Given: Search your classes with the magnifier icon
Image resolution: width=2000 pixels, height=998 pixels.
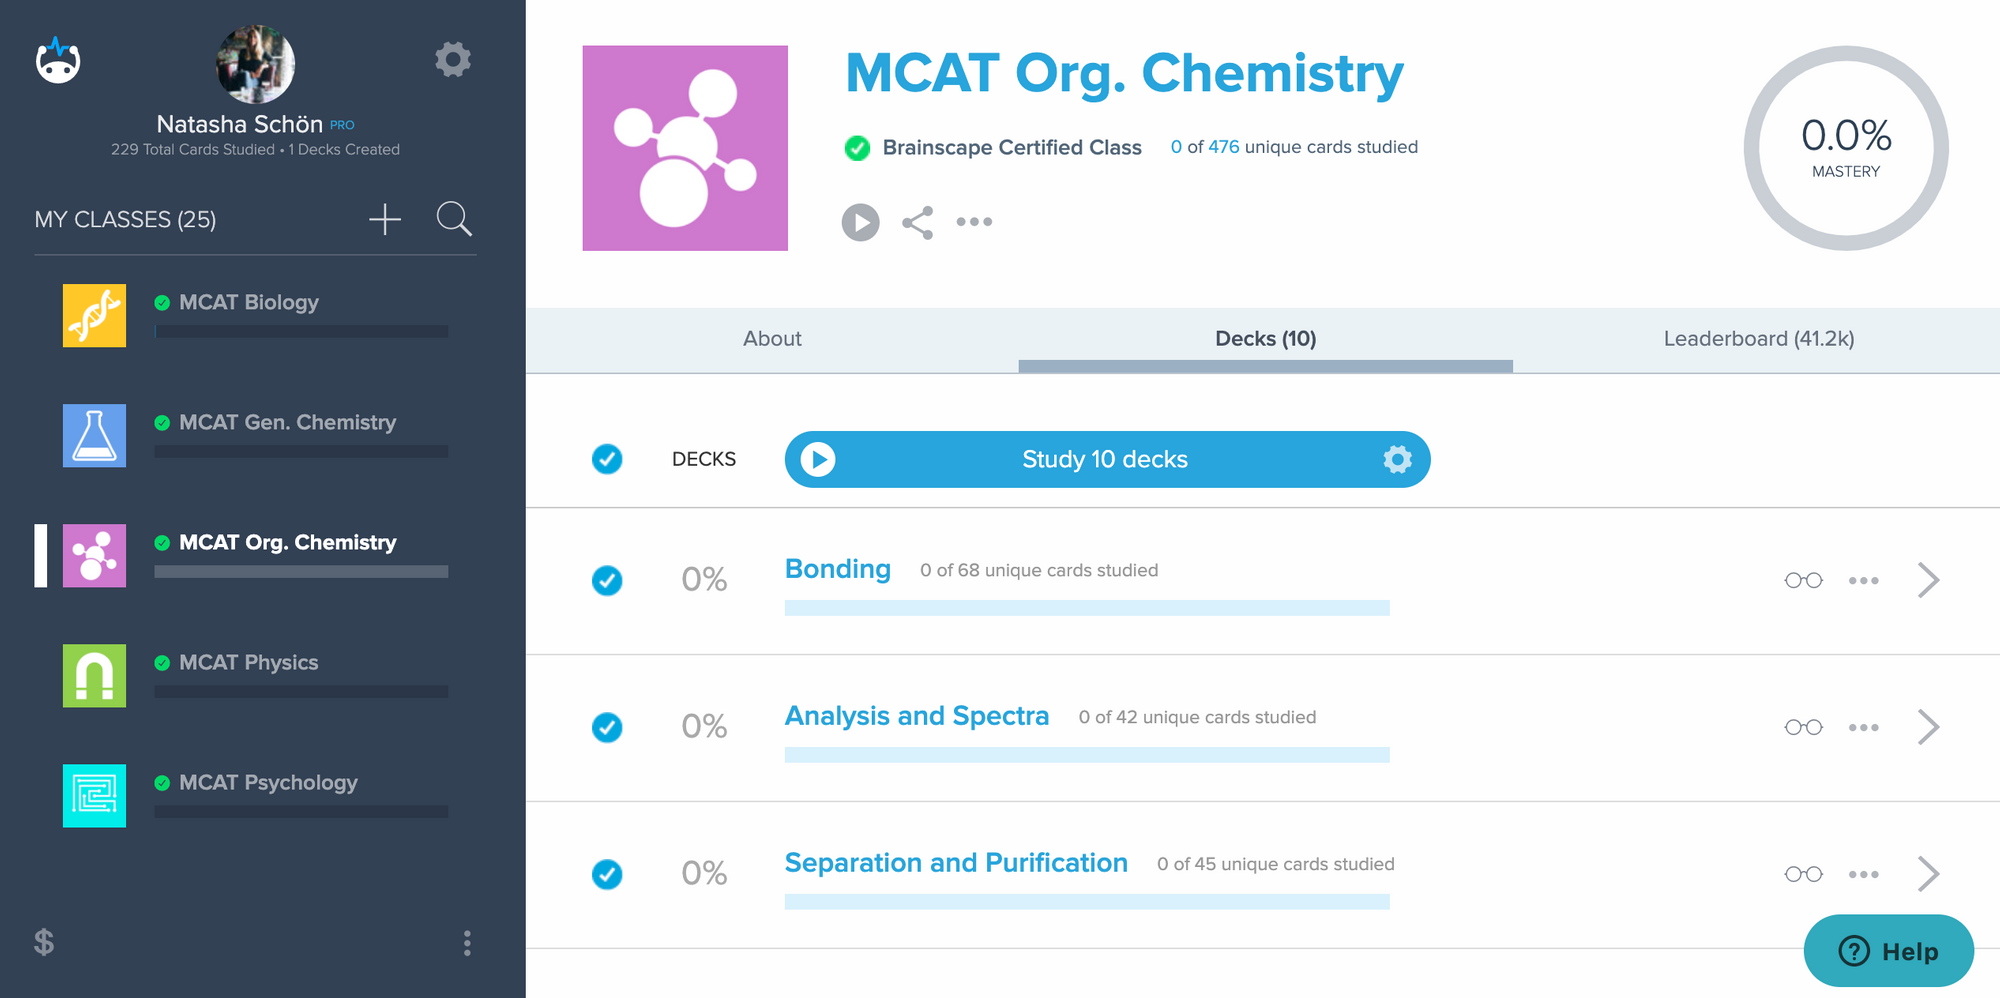Looking at the screenshot, I should click(455, 219).
